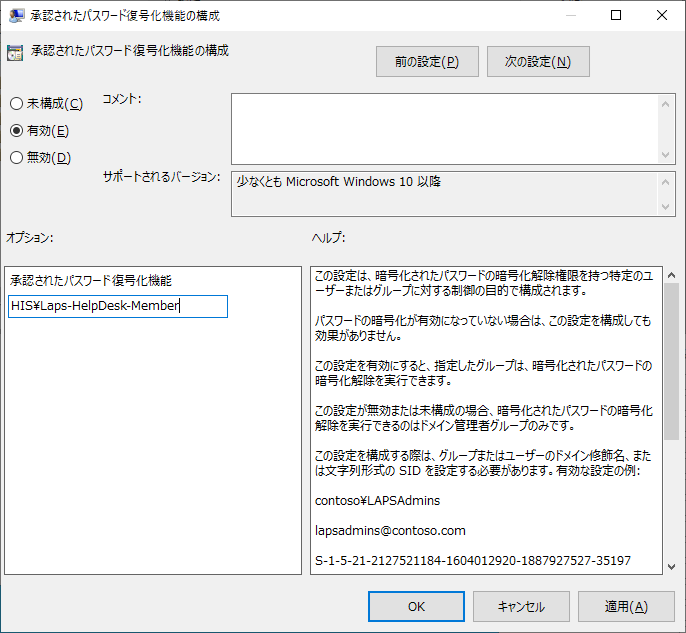686x633 pixels.
Task: Go to 前の設定 (previous setting)
Action: 427,62
